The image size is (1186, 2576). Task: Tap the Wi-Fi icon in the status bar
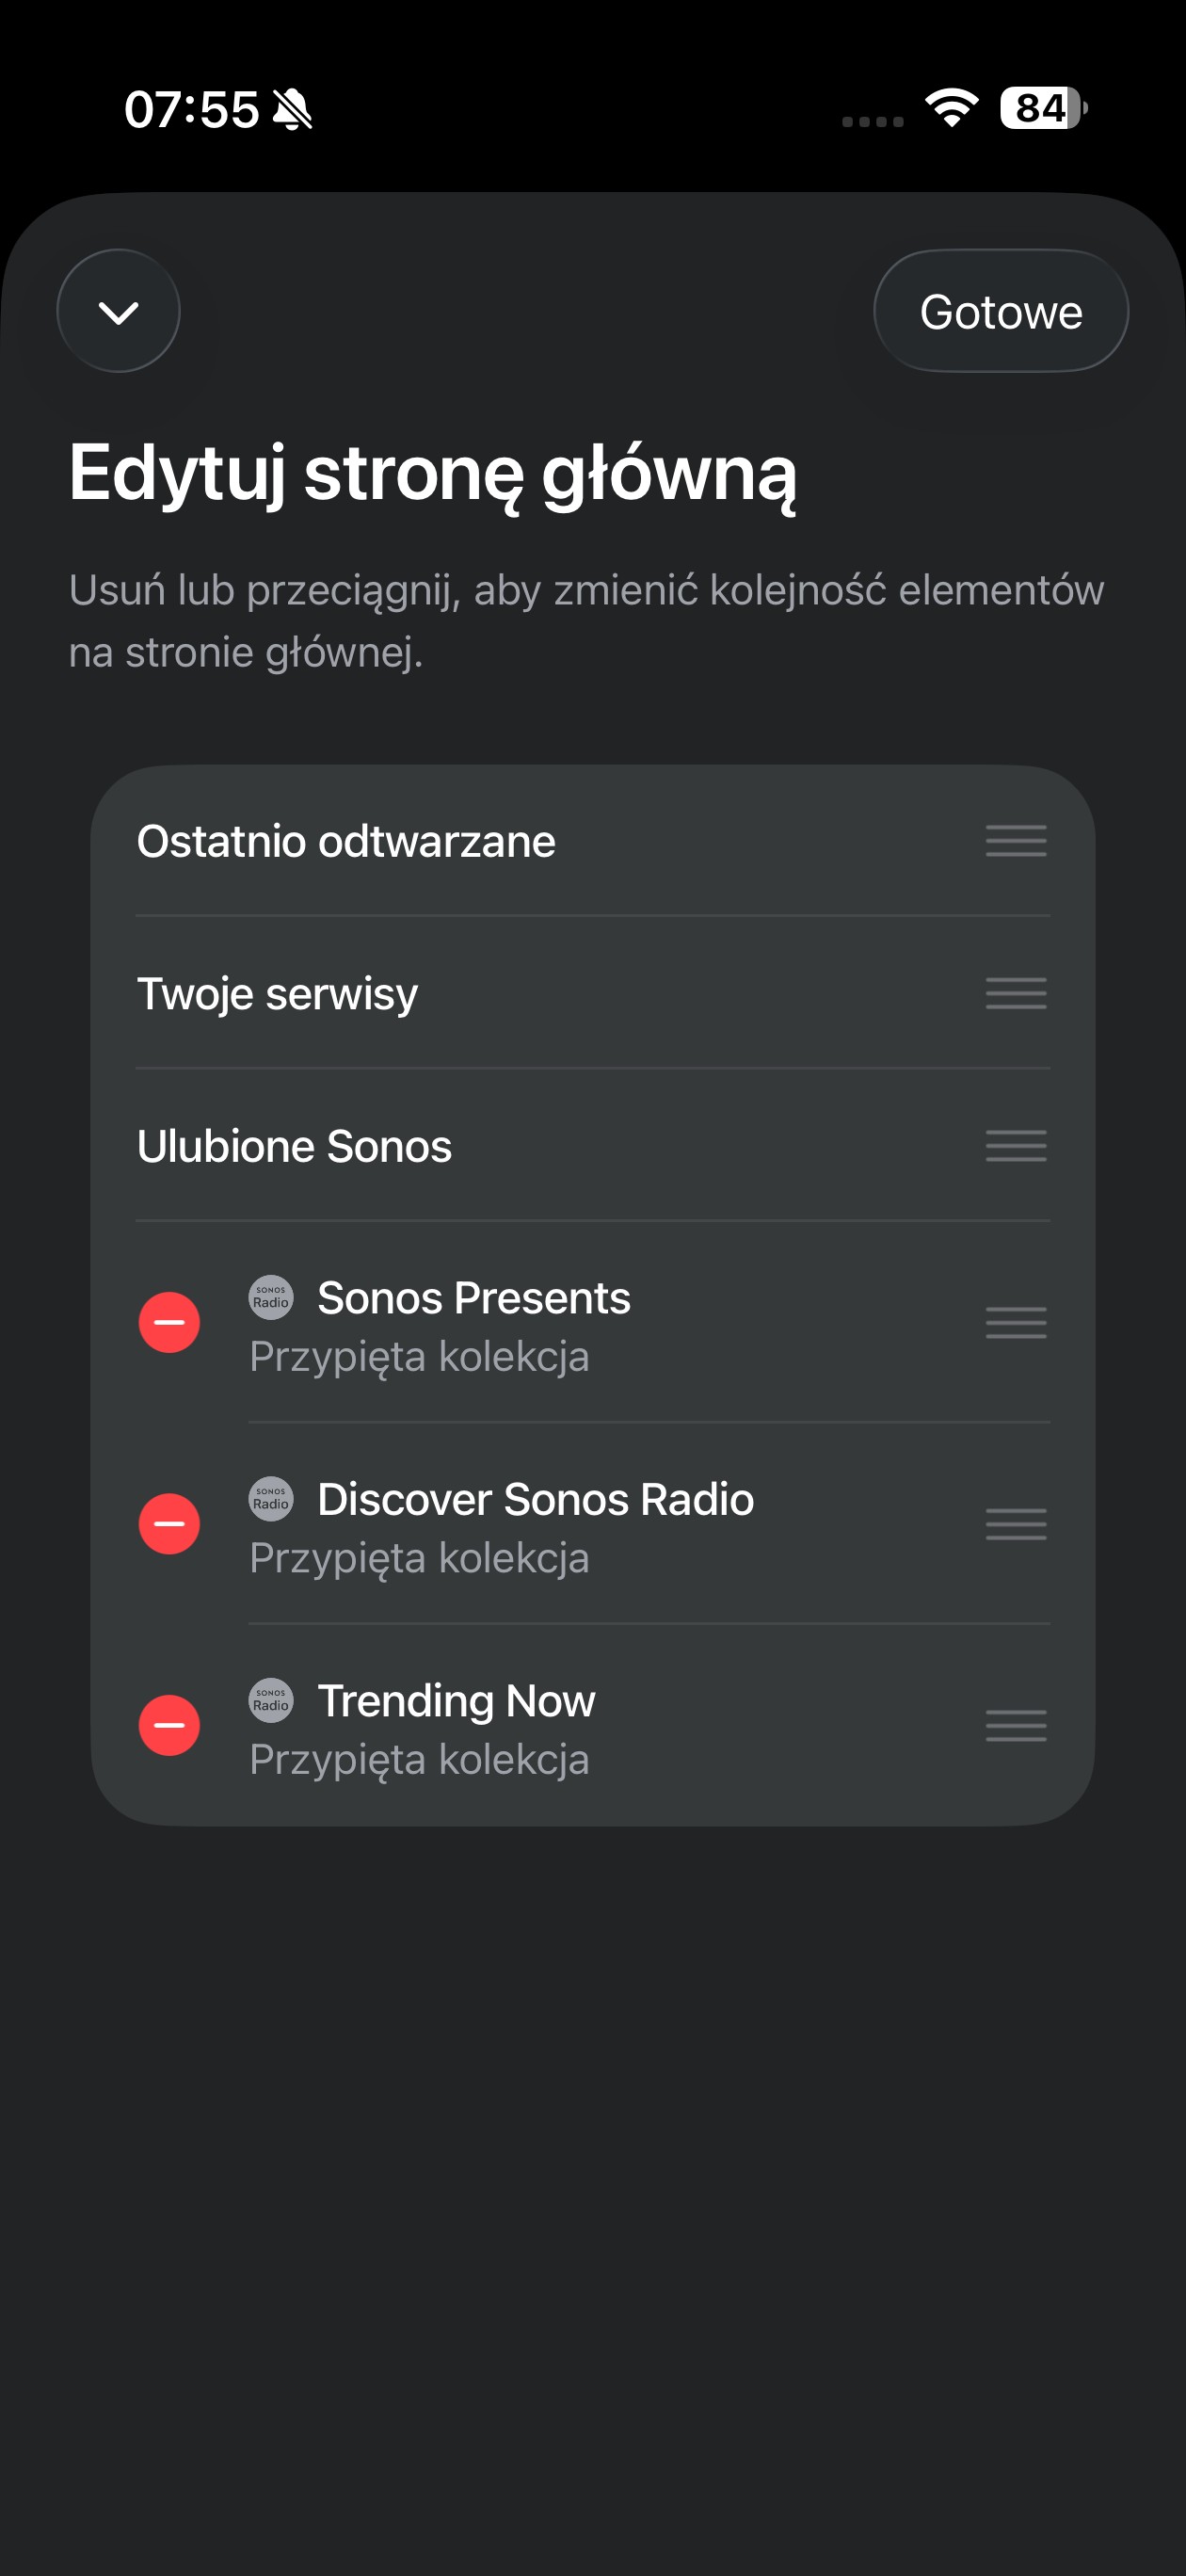(951, 107)
